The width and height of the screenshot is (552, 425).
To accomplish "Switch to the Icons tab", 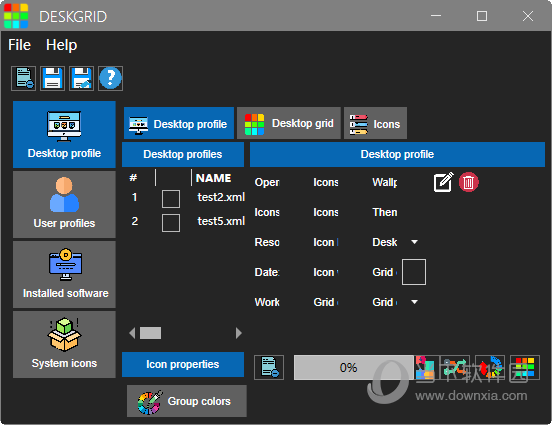I will pyautogui.click(x=375, y=123).
